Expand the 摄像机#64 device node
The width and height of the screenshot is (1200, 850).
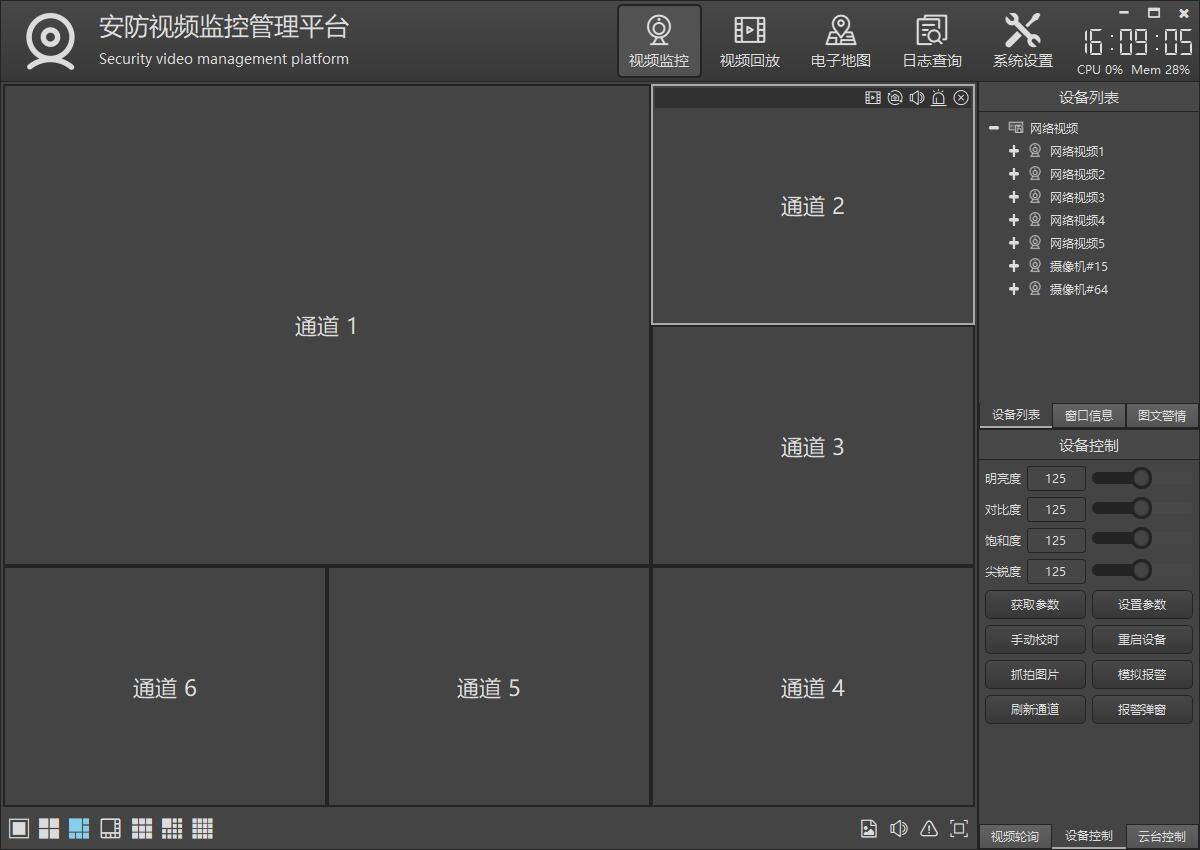coord(1014,289)
